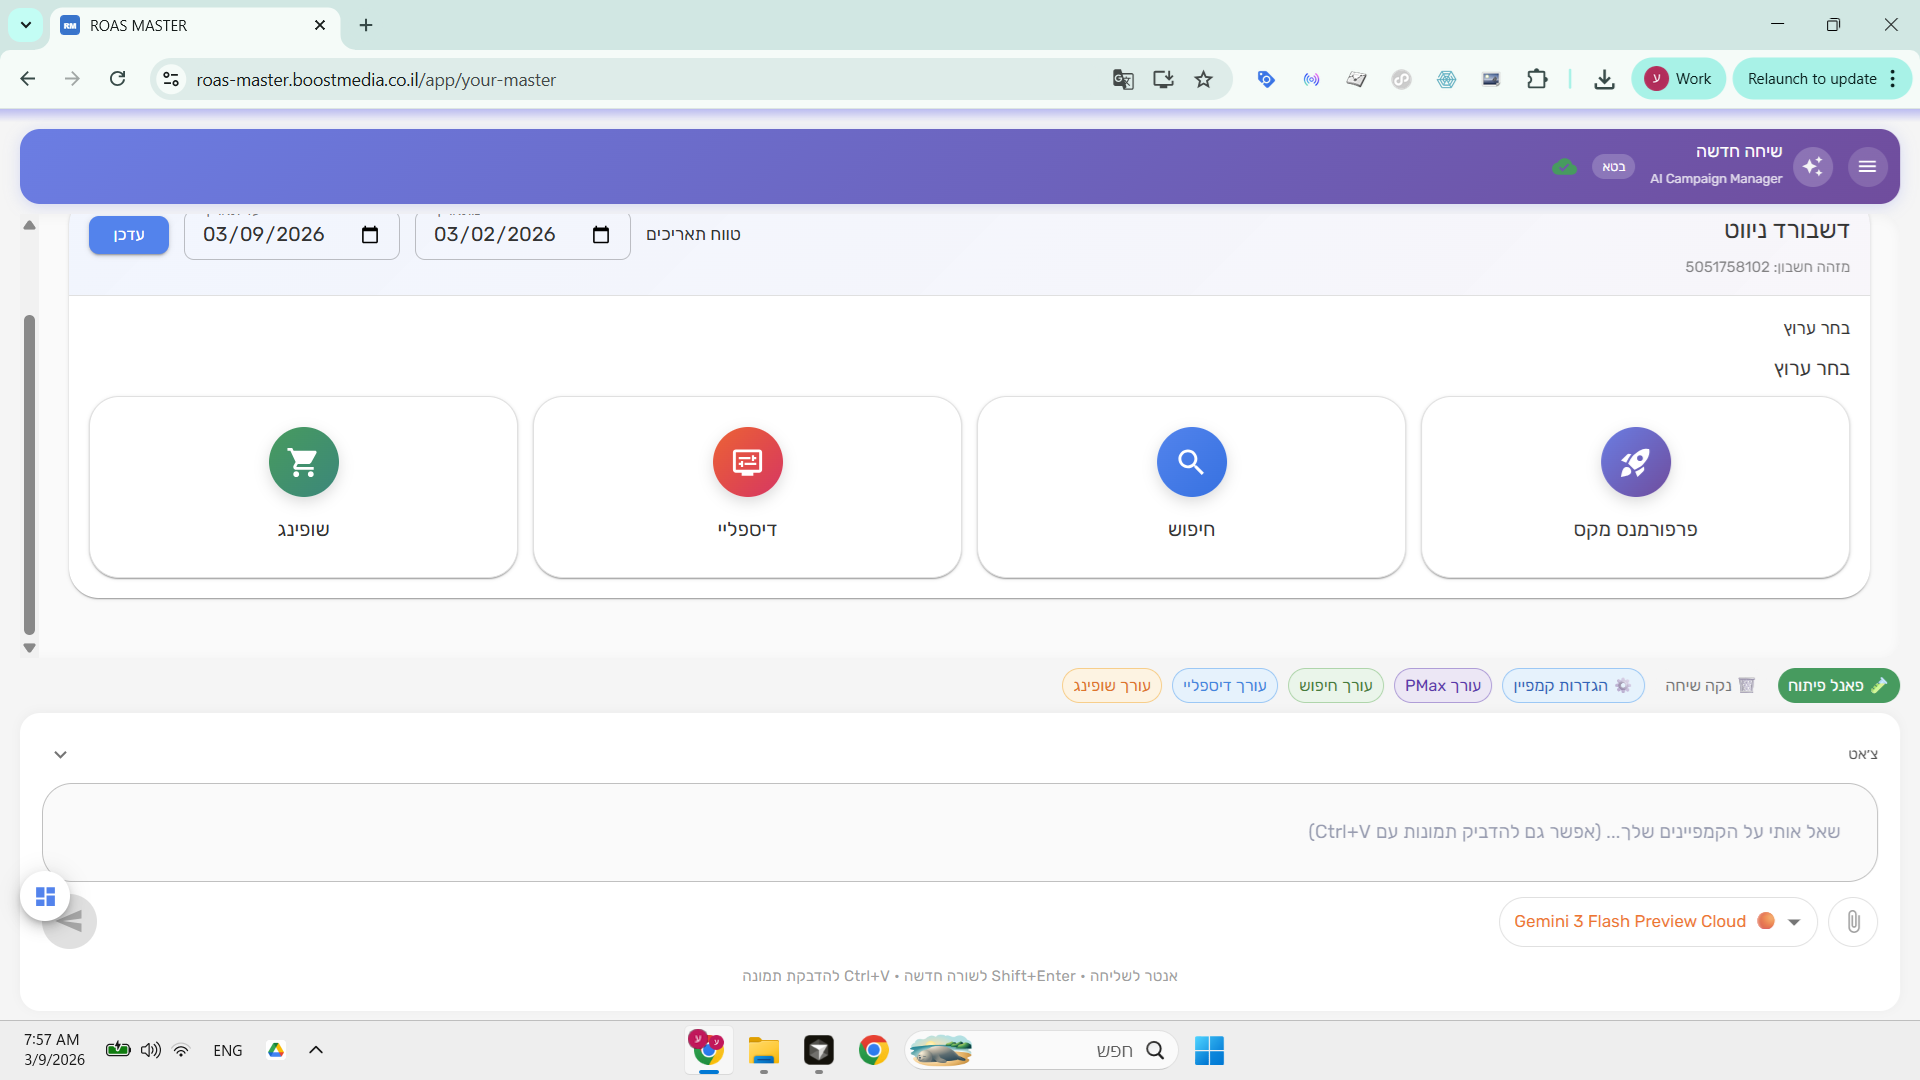The image size is (1920, 1080).
Task: Select the shopping cart icon on the שופינג card
Action: coord(303,462)
